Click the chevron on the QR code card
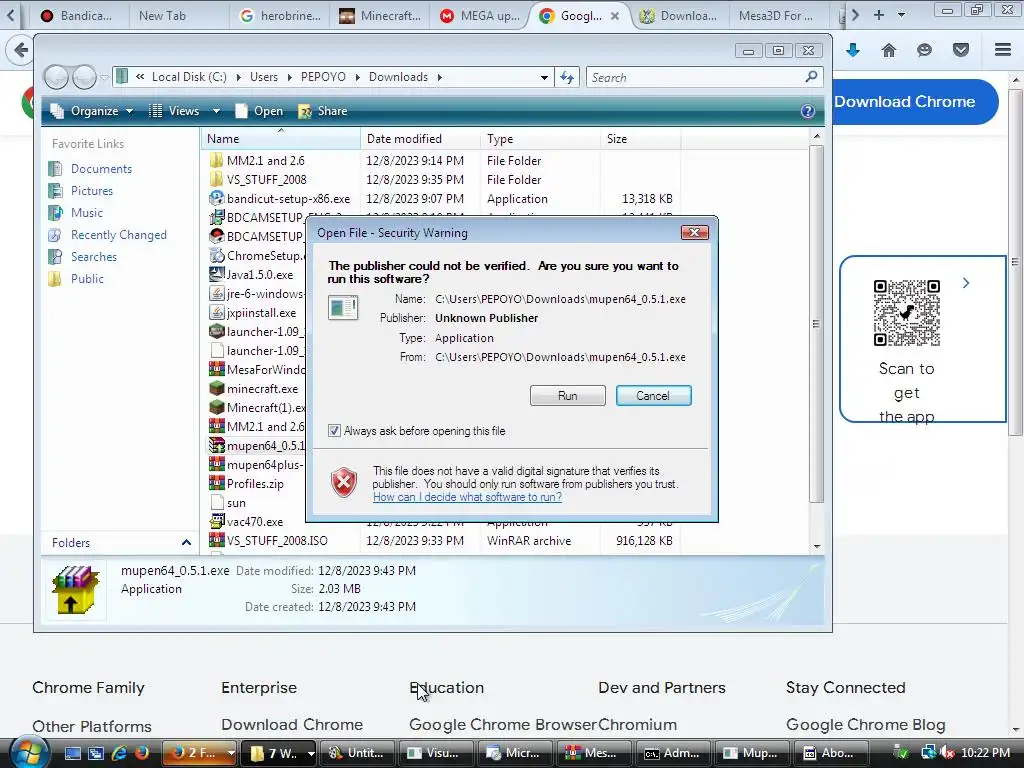 click(x=966, y=283)
